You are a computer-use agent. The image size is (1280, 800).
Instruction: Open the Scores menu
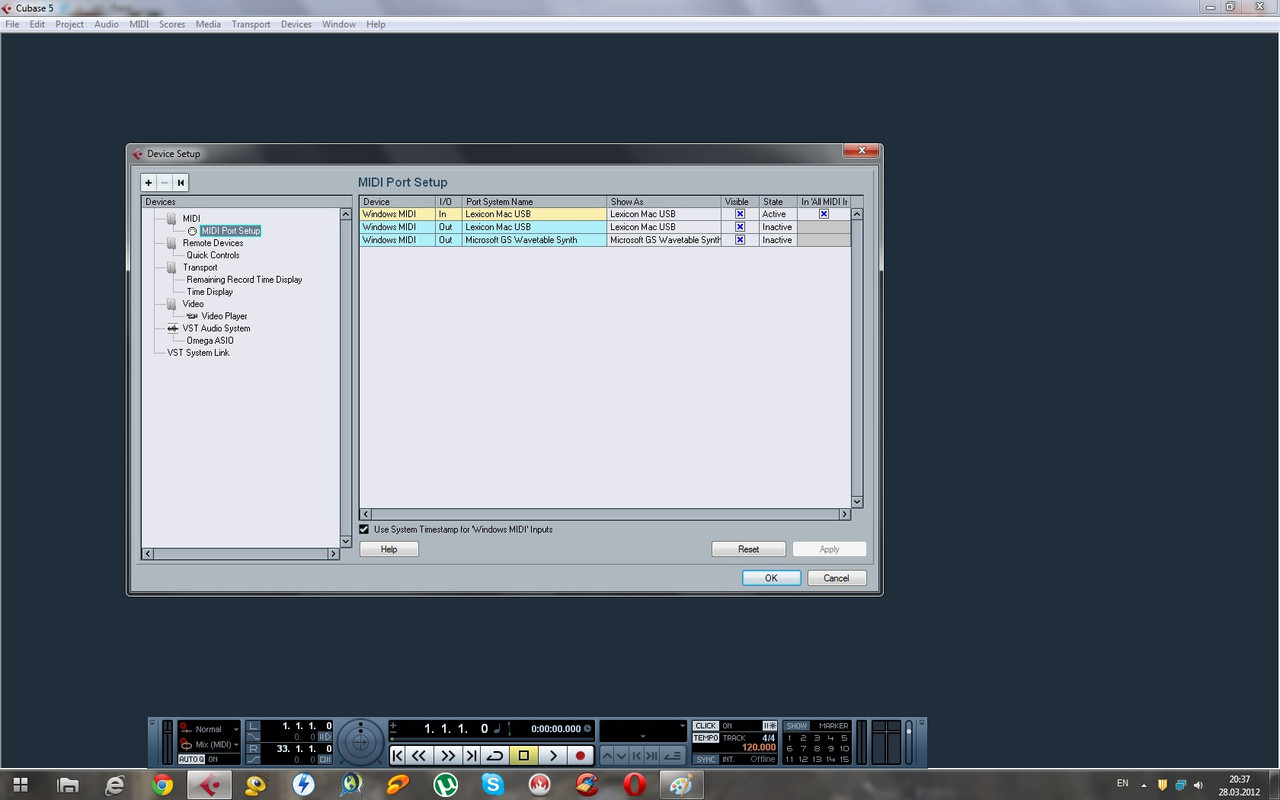[172, 24]
